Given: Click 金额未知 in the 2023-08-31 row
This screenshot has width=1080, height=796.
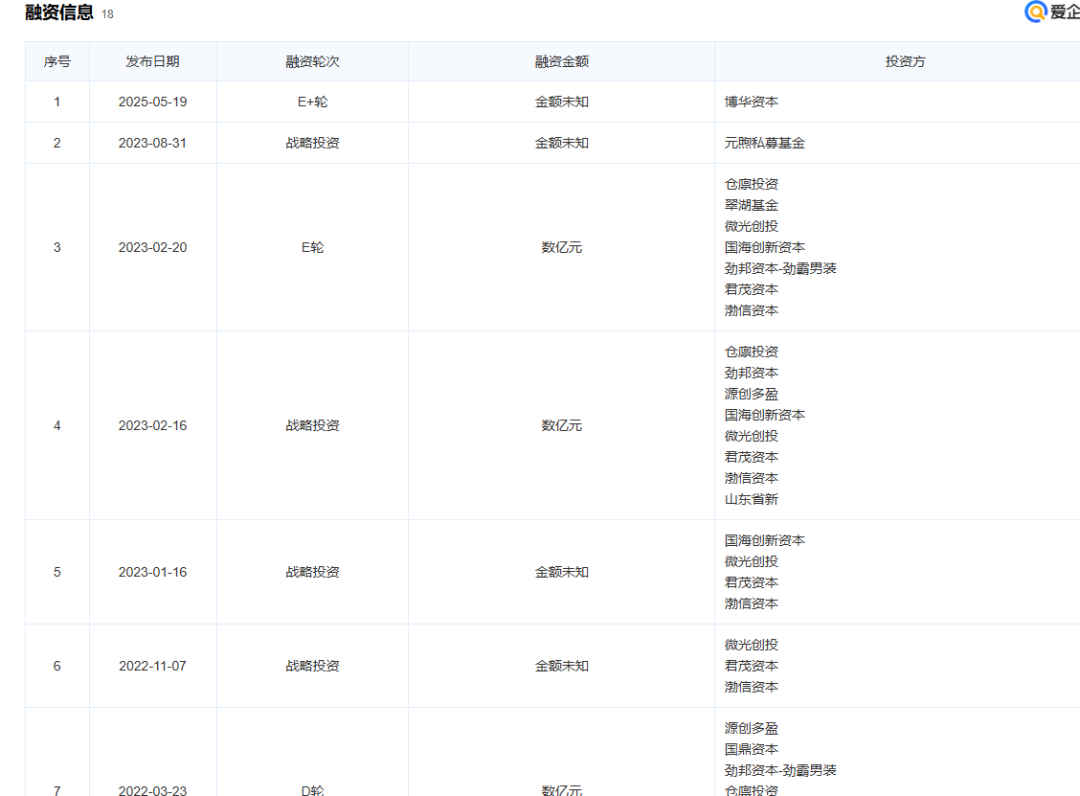Looking at the screenshot, I should tap(562, 143).
